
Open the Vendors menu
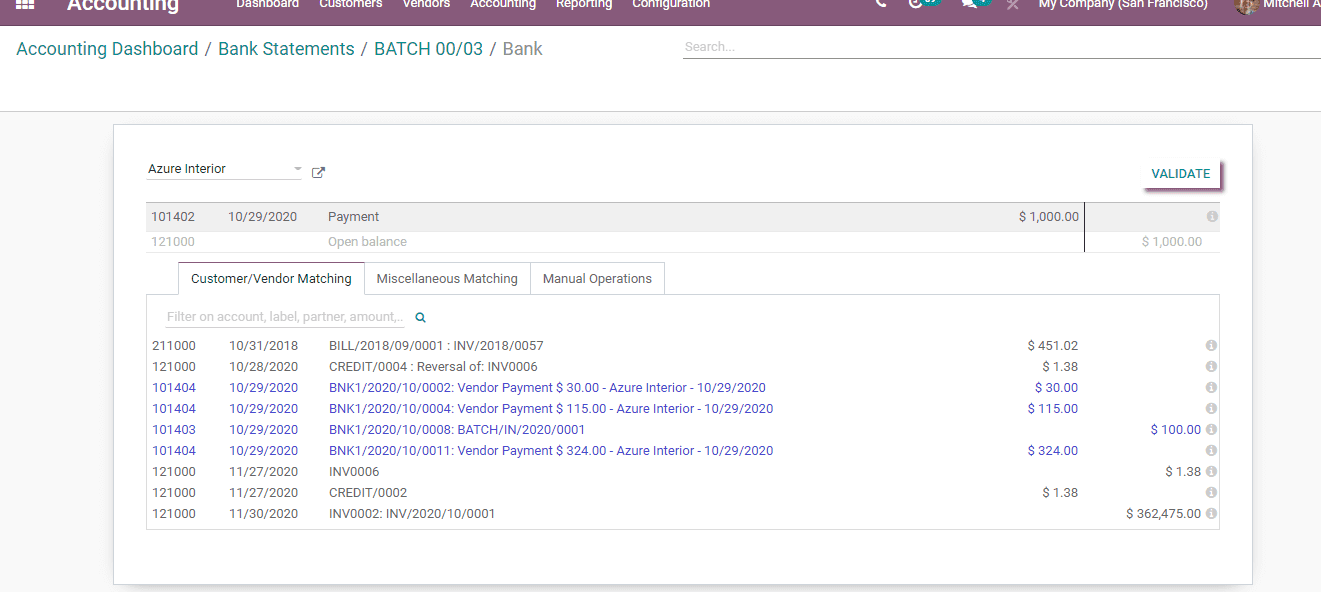(x=426, y=4)
